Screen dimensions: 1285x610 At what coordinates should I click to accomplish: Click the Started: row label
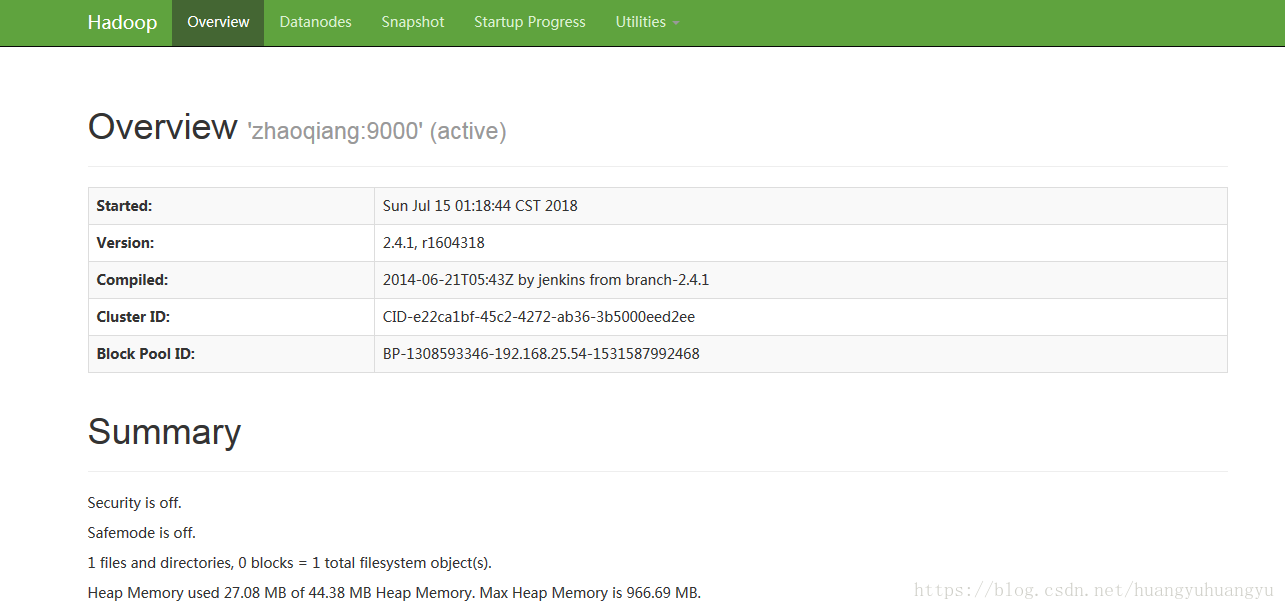click(x=124, y=206)
